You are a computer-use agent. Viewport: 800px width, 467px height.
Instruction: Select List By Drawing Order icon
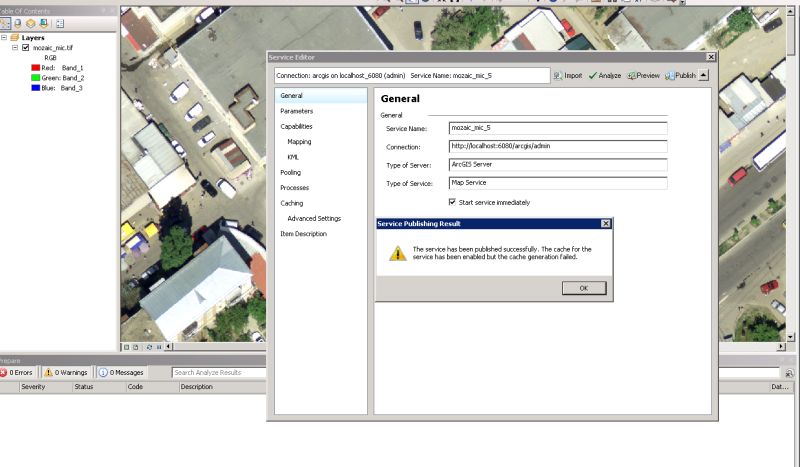pos(5,23)
